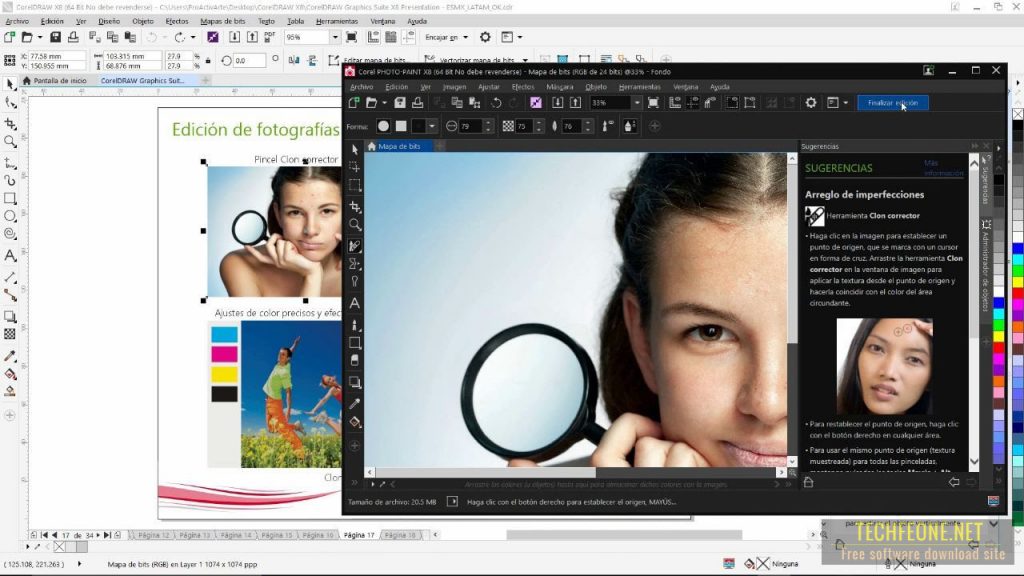
Task: Select the Drop shadow tool in PHOTO-PAINT toolbox
Action: point(355,382)
